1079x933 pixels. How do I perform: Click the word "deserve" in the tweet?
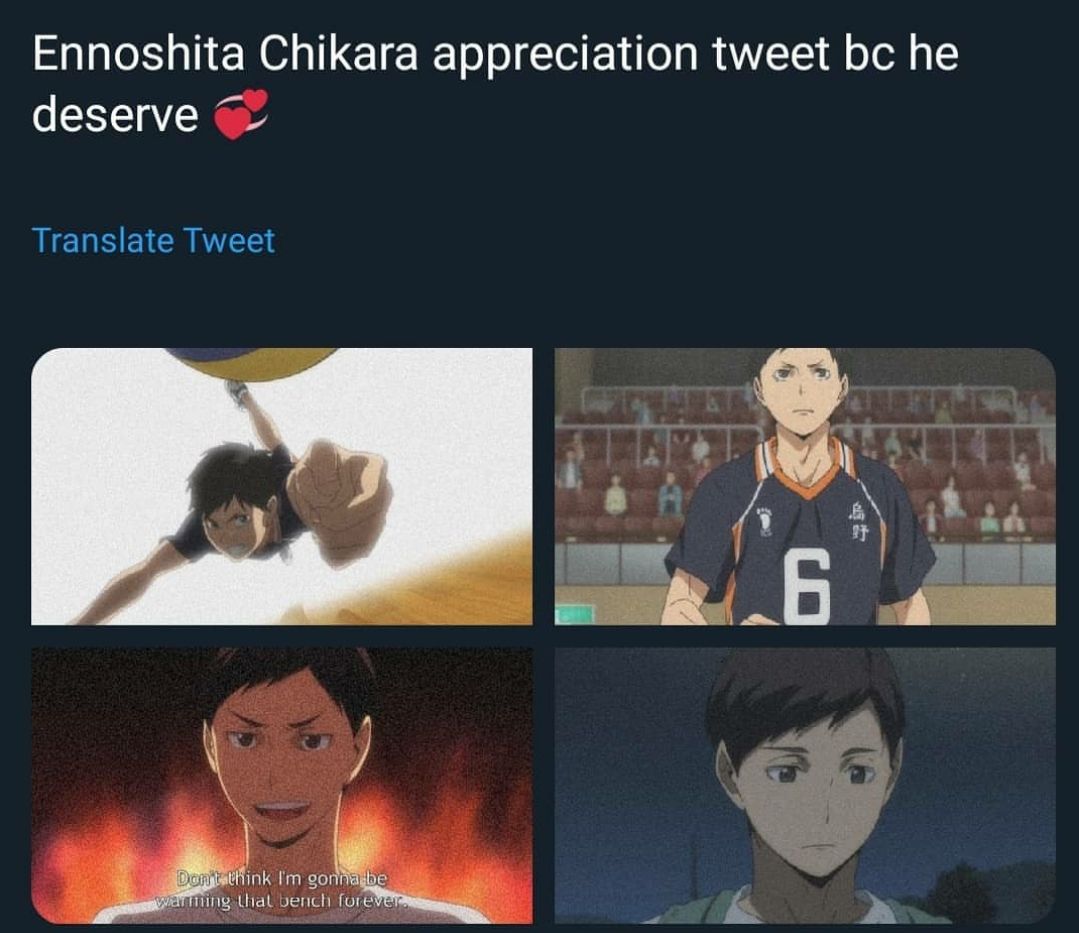tap(115, 114)
